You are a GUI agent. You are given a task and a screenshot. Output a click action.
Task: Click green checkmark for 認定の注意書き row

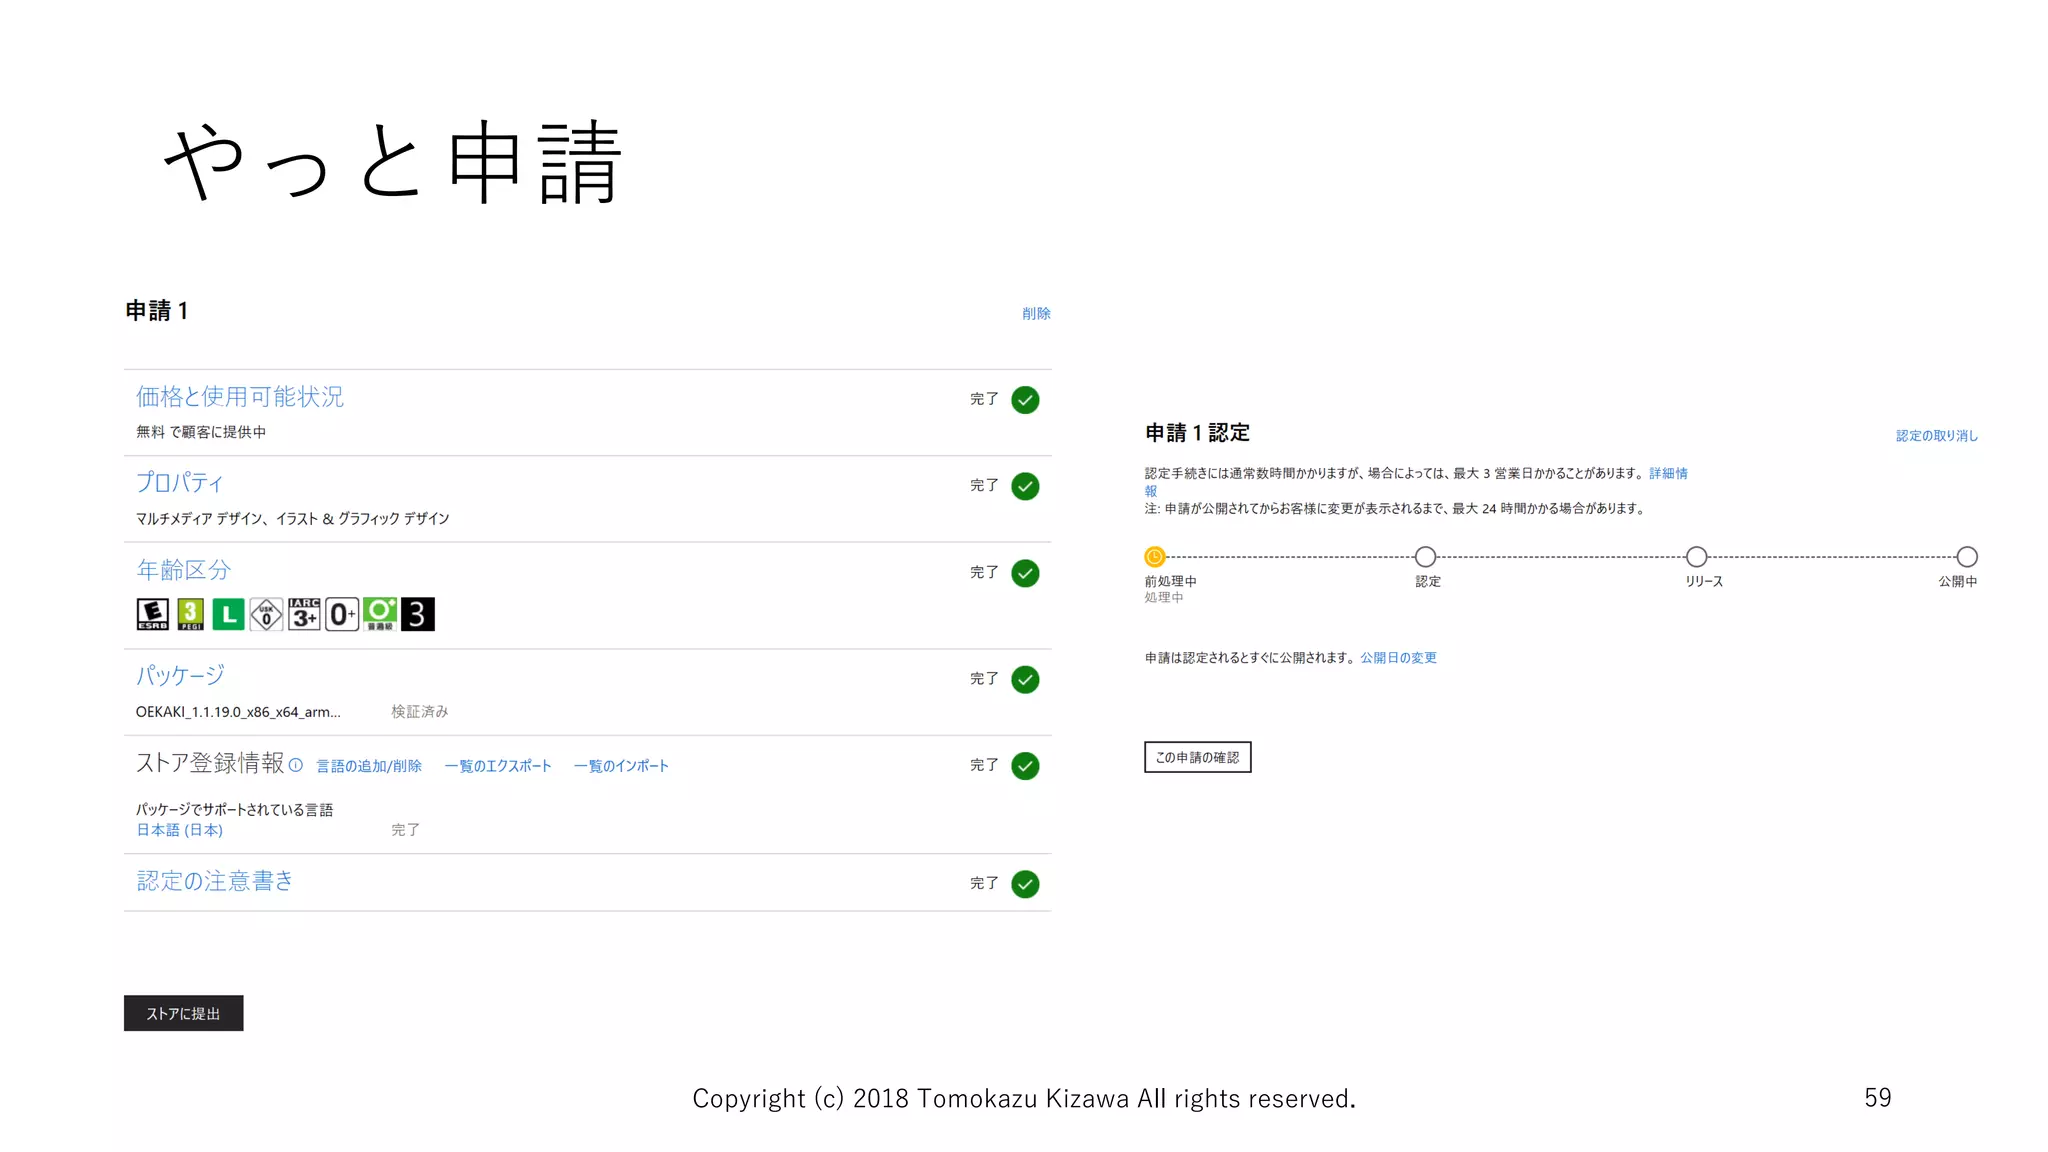pyautogui.click(x=1025, y=884)
